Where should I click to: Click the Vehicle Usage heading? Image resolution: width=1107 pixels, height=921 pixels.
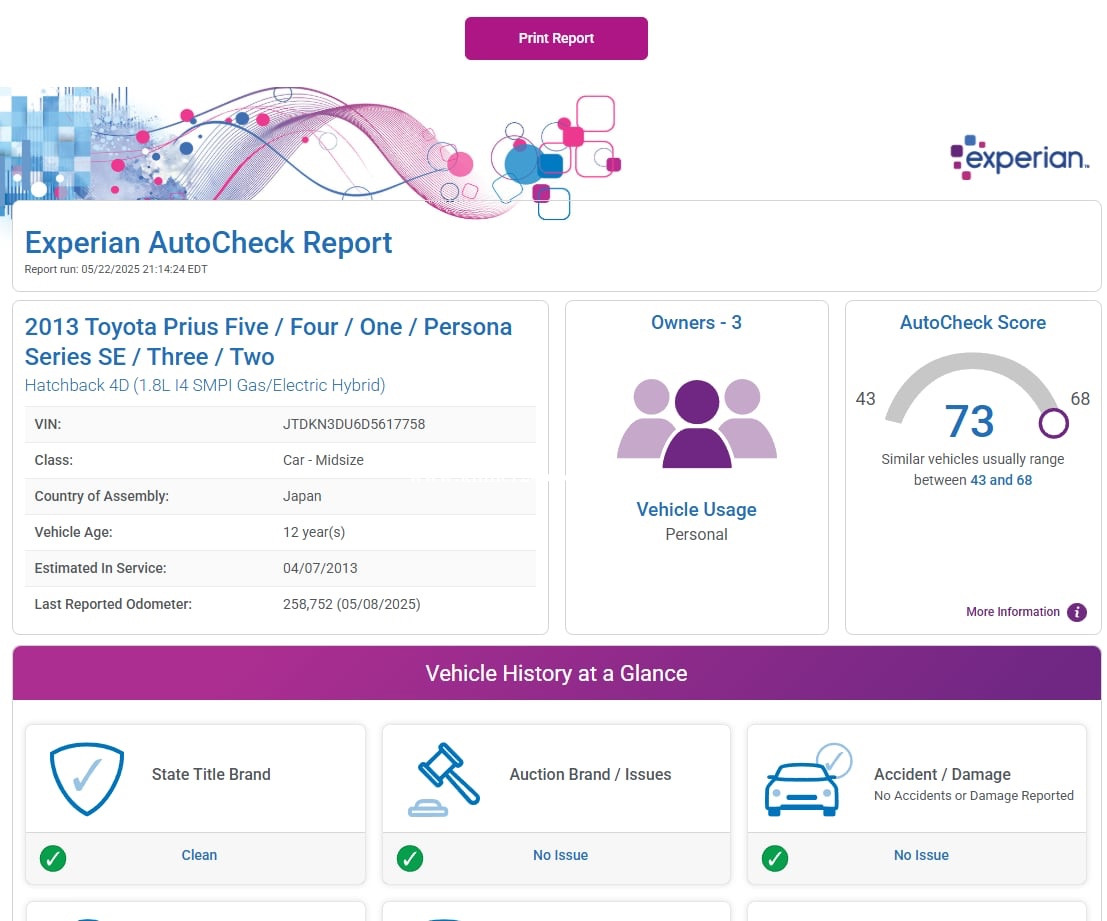696,510
